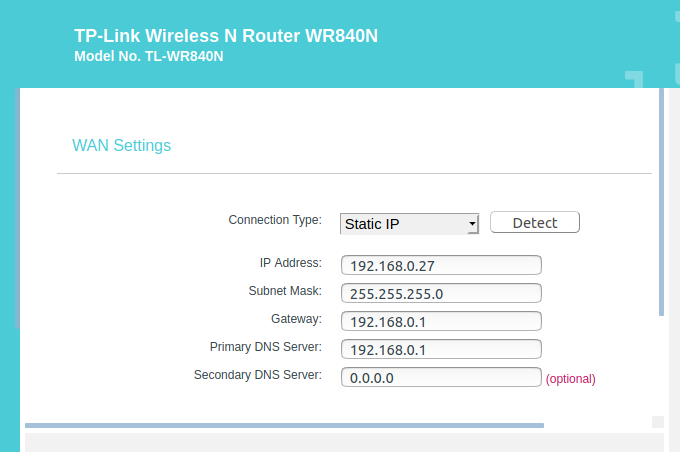Click the Detect button
The width and height of the screenshot is (680, 452).
pyautogui.click(x=535, y=222)
